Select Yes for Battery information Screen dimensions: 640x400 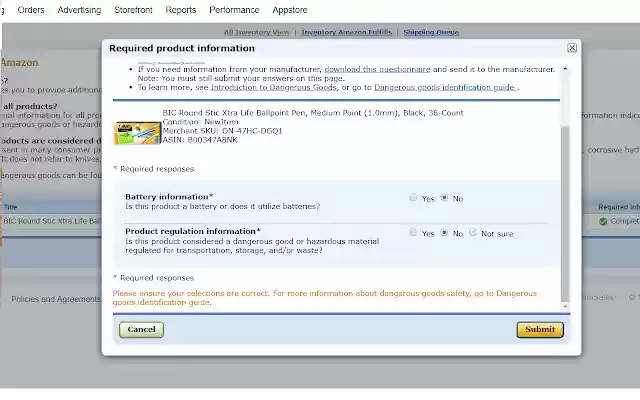pos(413,198)
